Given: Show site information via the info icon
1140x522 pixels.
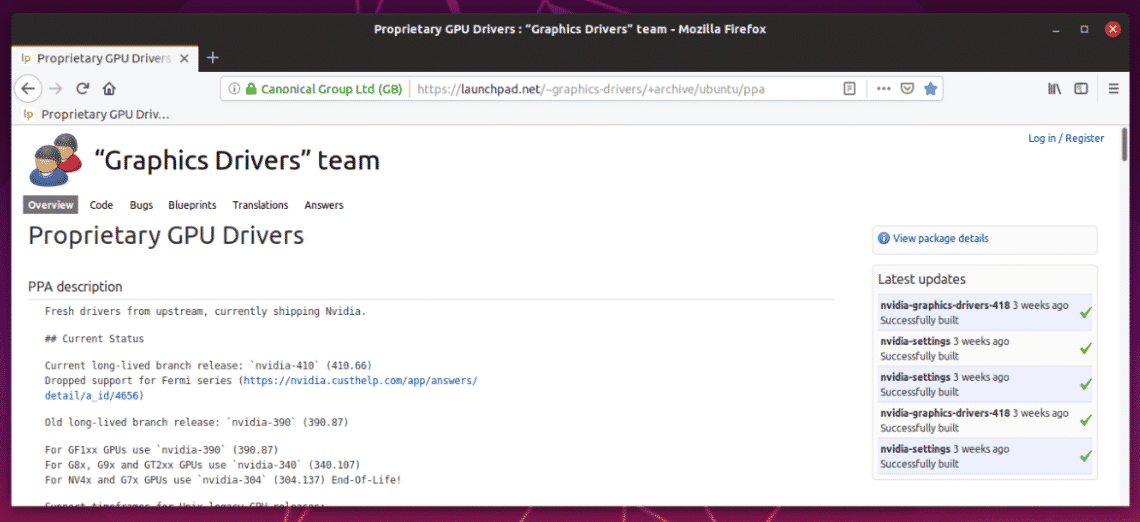Looking at the screenshot, I should 234,89.
